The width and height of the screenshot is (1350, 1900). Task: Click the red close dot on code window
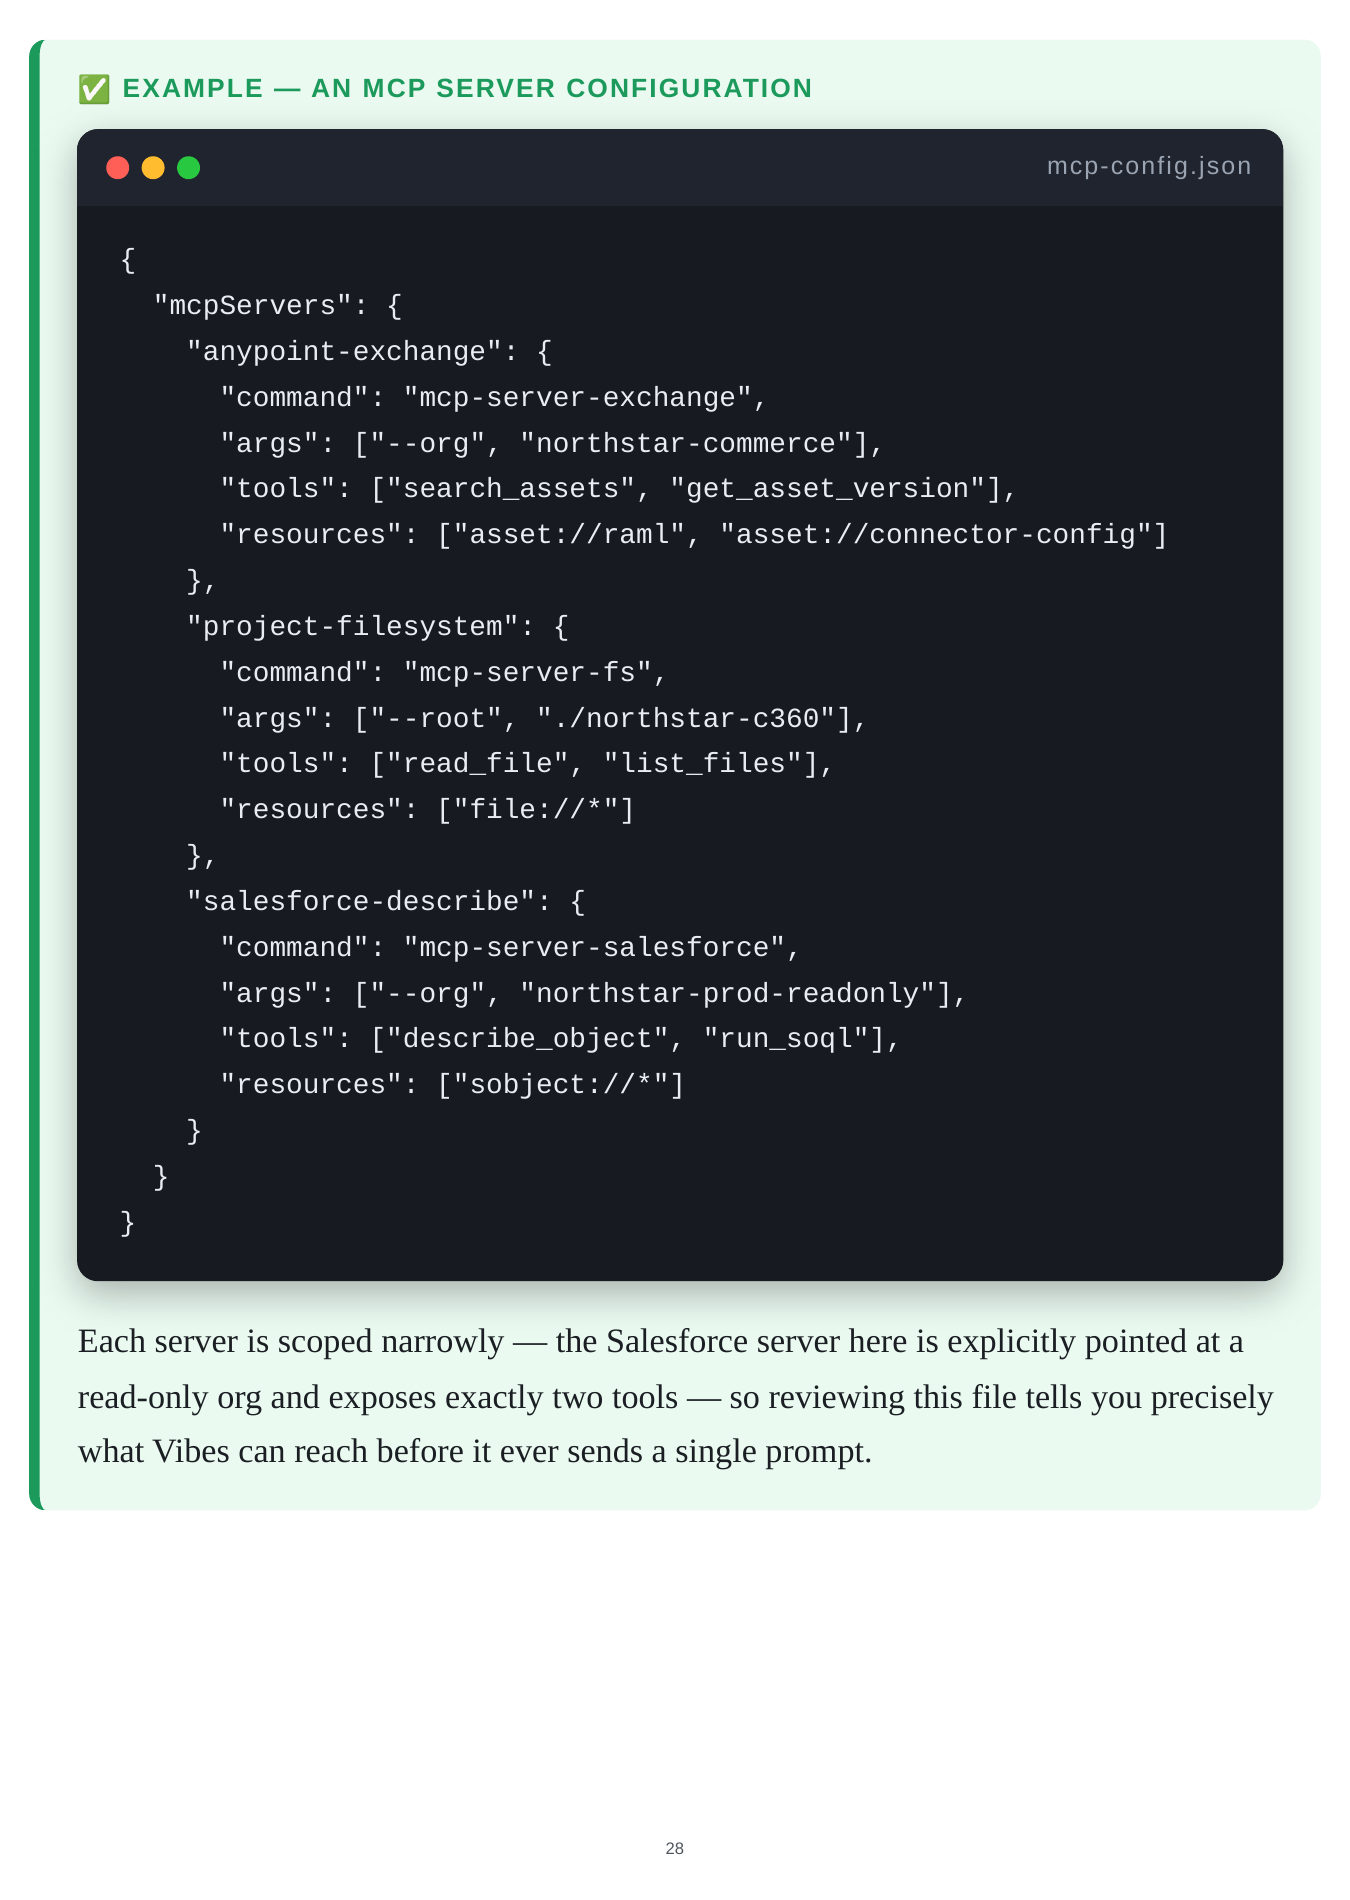click(118, 168)
